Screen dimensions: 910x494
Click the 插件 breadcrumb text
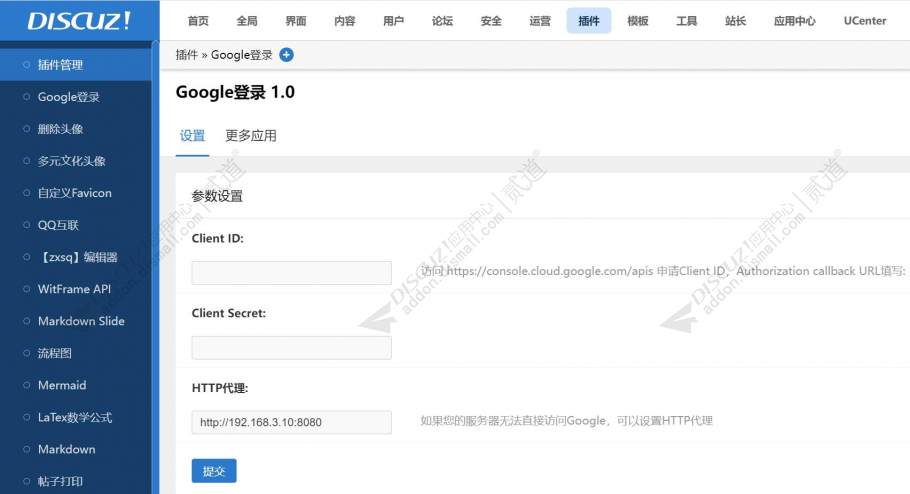point(187,55)
